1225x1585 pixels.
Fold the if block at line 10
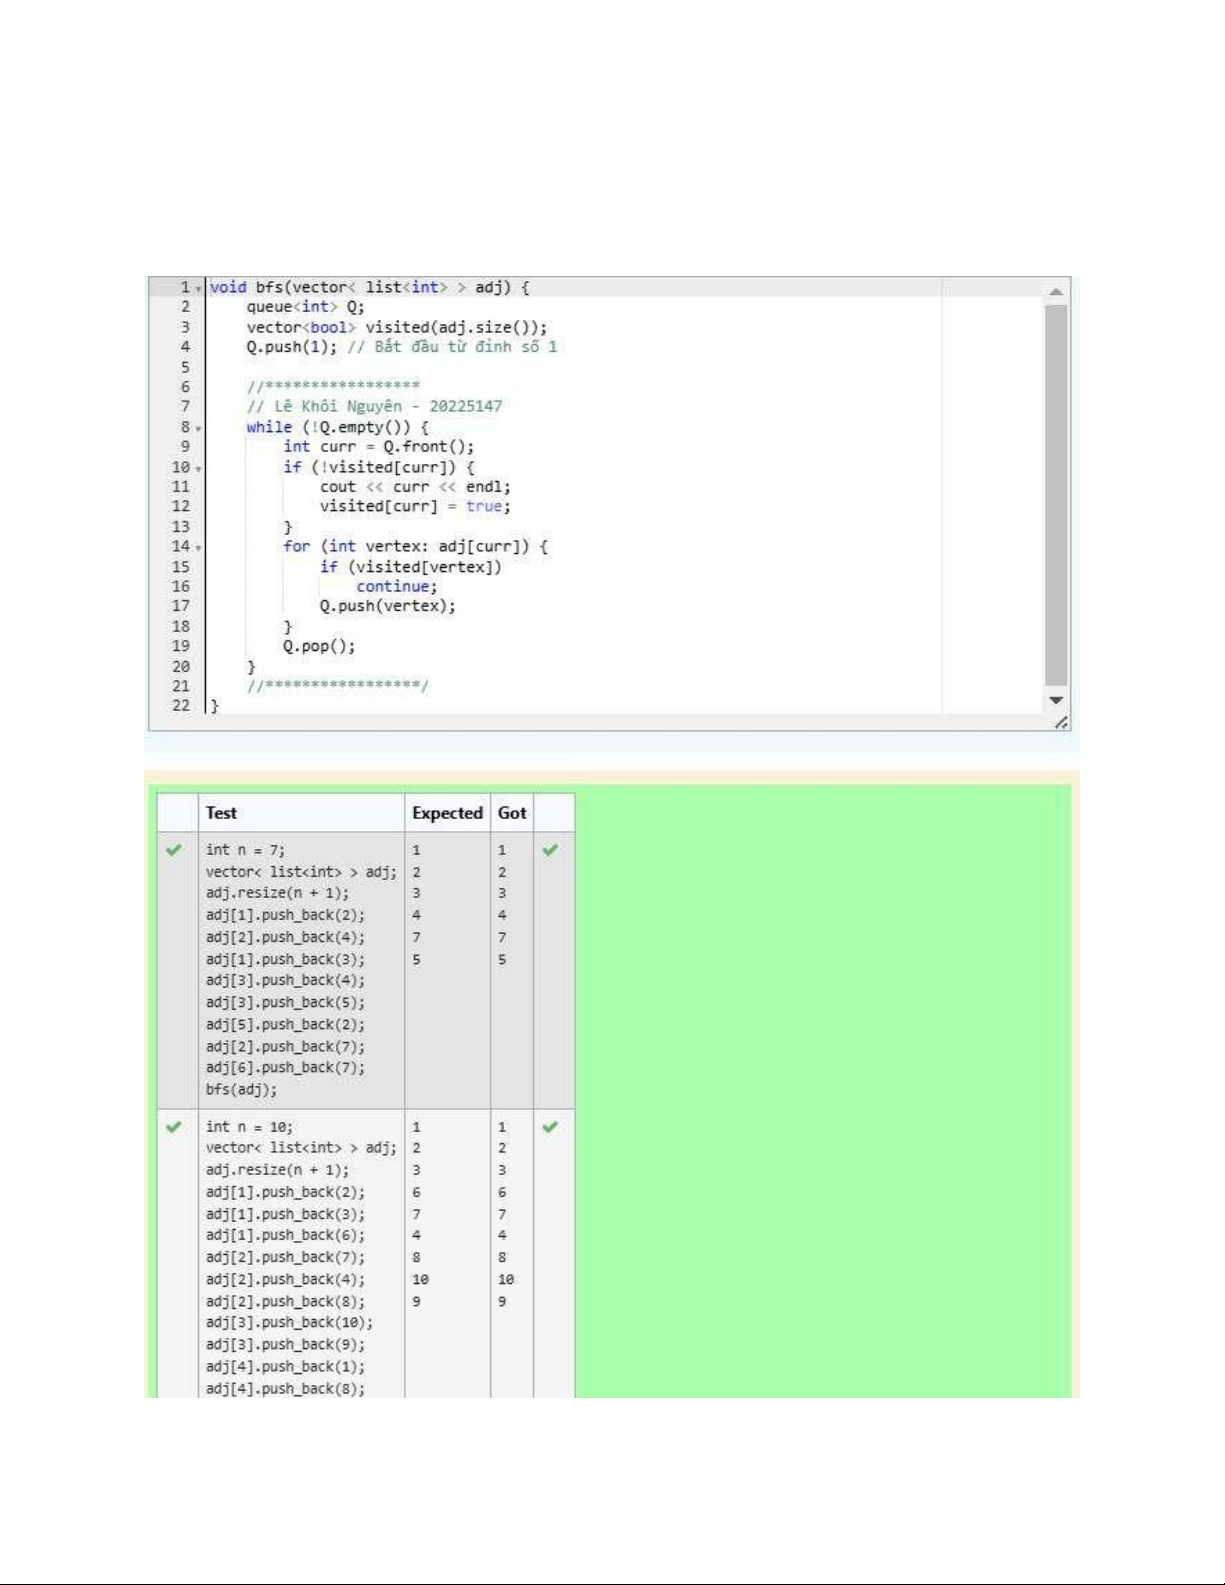(x=199, y=469)
